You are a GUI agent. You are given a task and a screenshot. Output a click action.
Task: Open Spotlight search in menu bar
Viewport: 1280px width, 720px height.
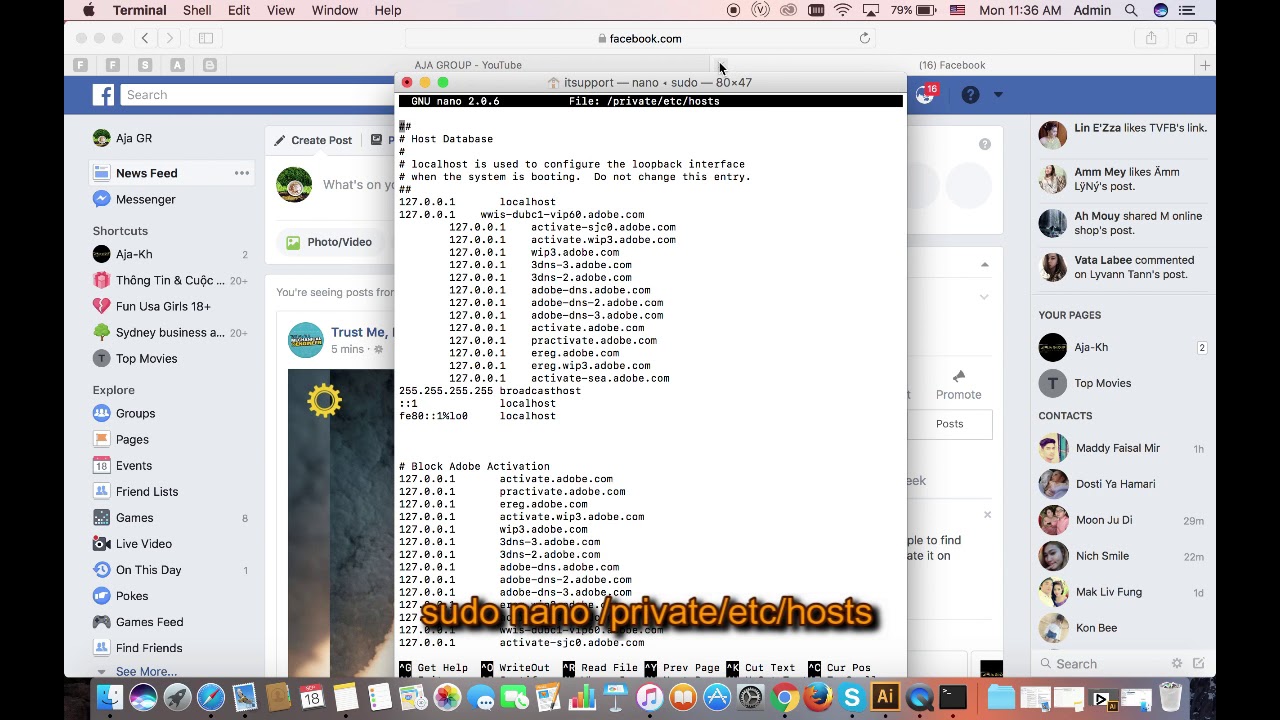[x=1131, y=10]
